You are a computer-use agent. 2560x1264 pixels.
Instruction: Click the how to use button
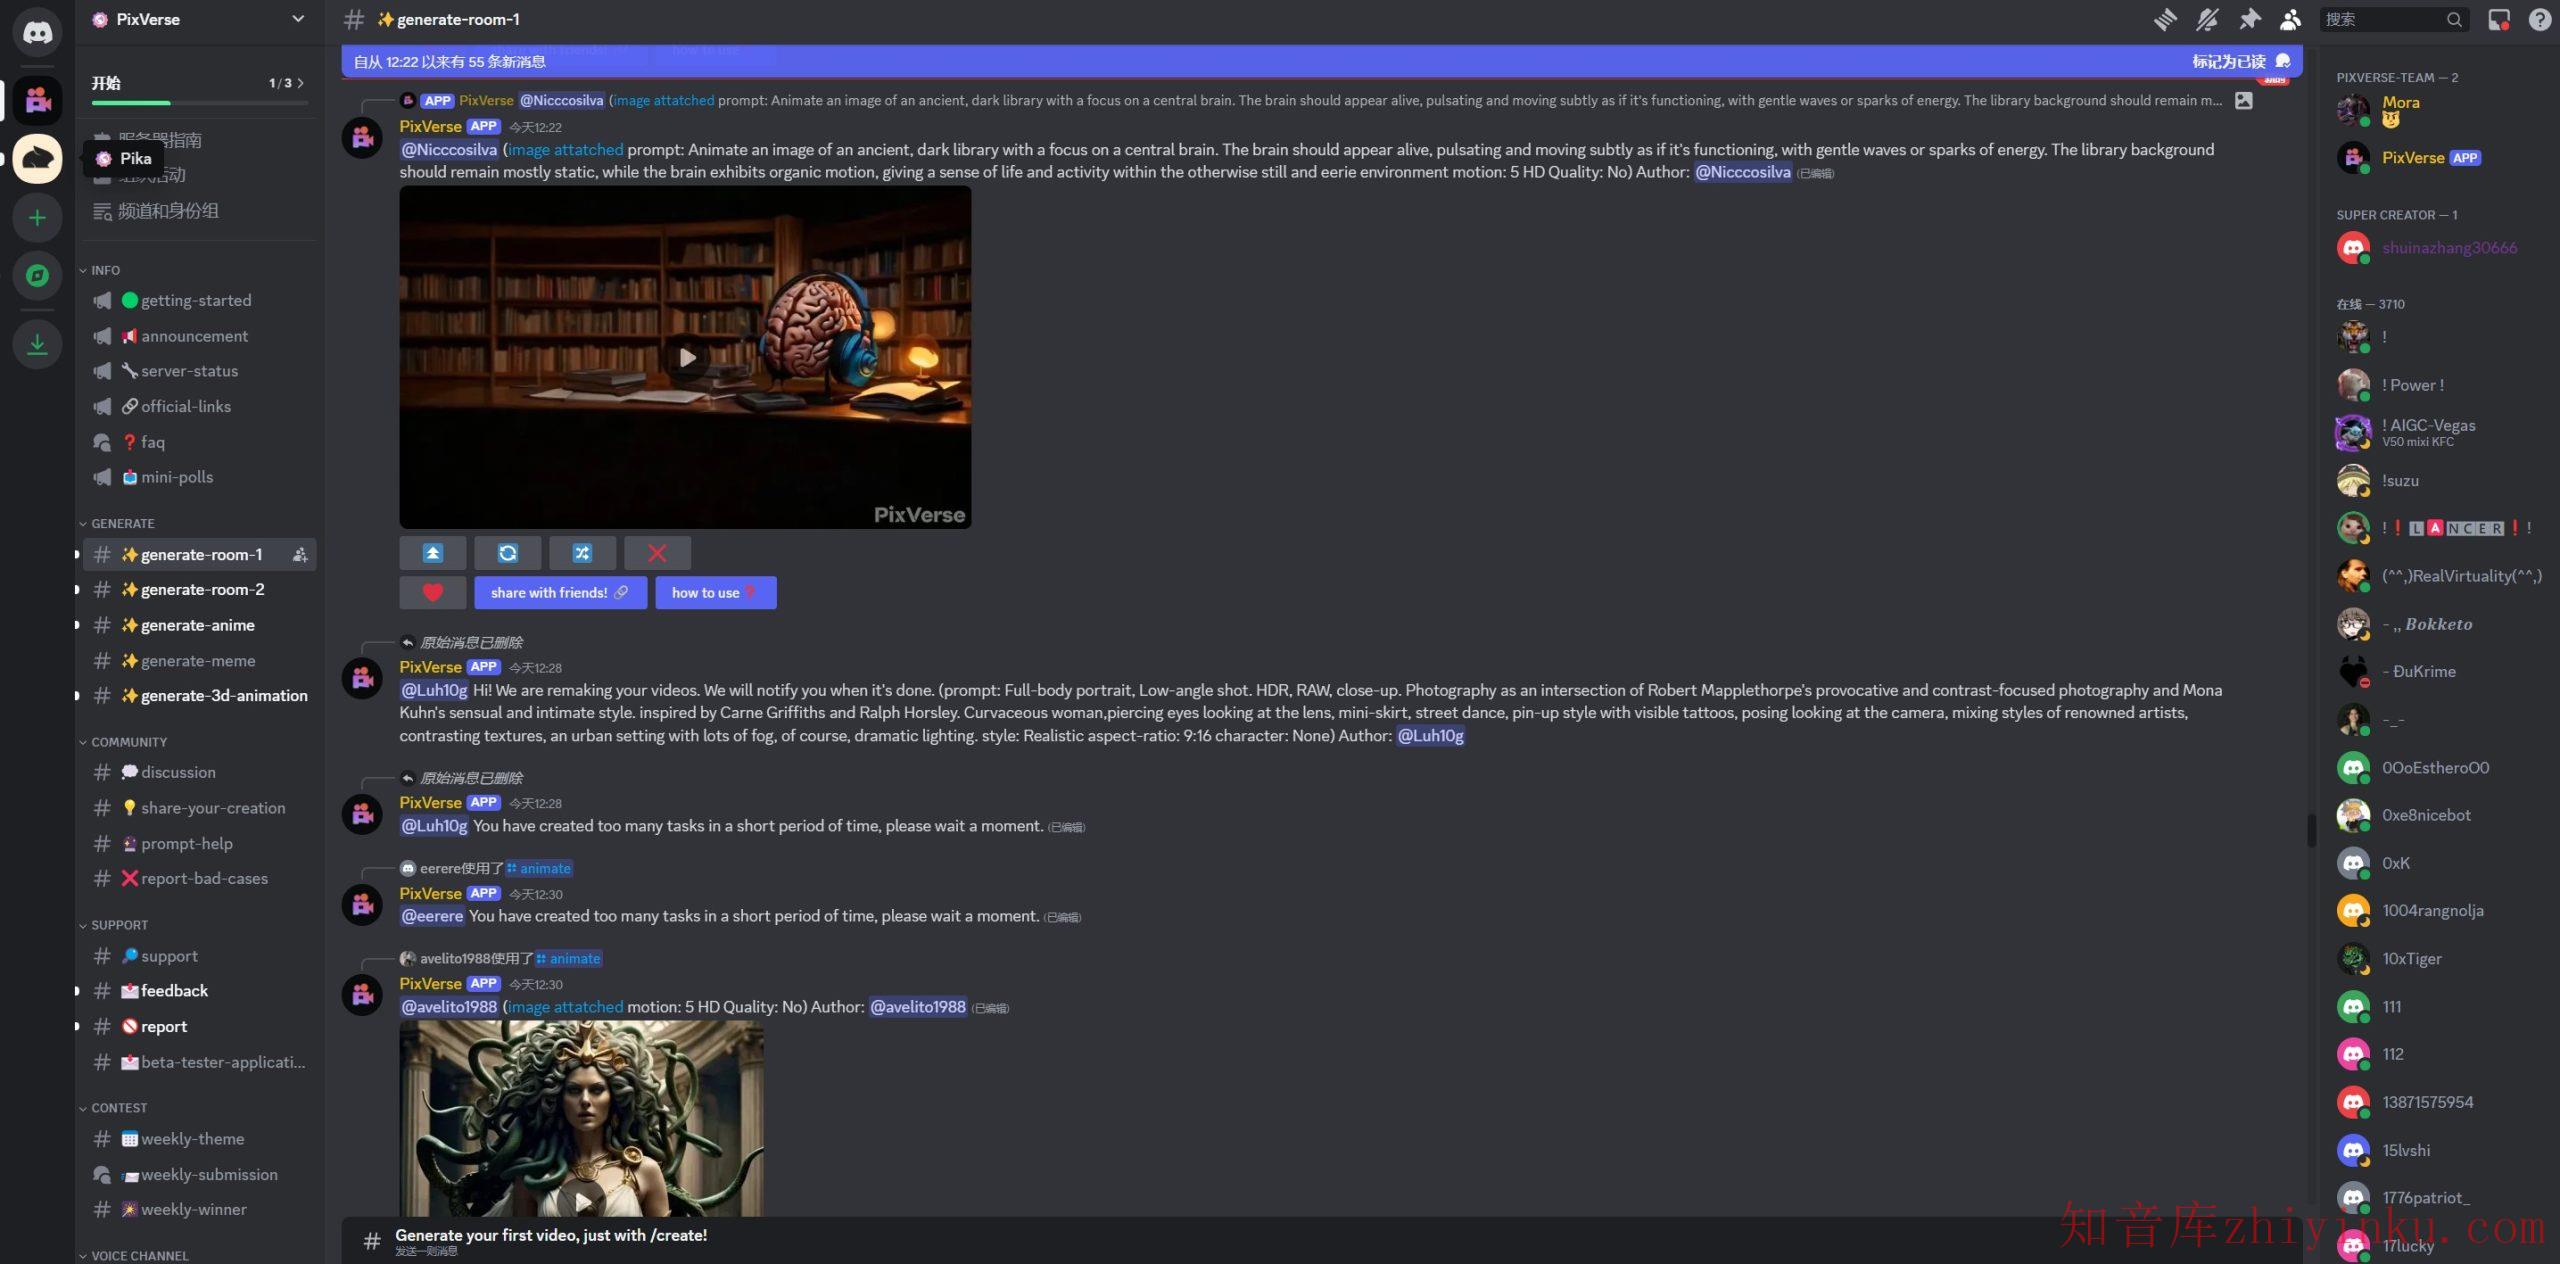pos(715,593)
